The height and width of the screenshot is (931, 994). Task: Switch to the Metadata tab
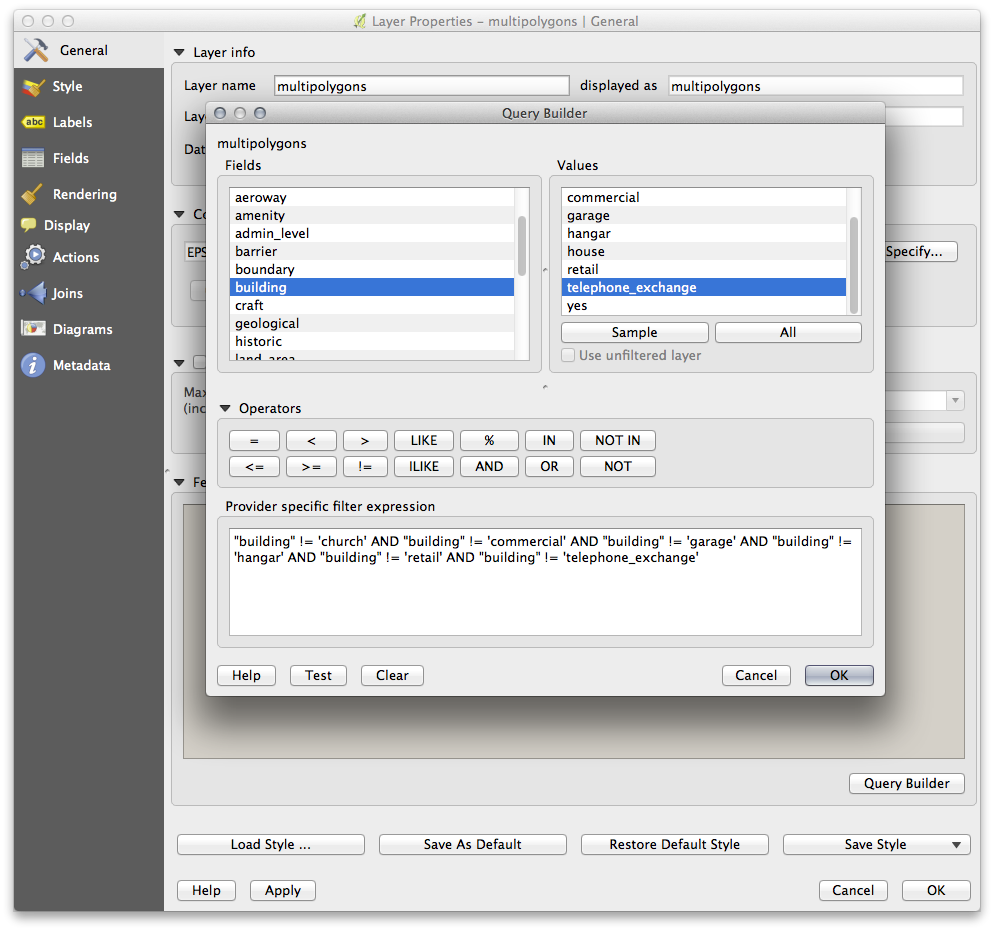click(81, 365)
